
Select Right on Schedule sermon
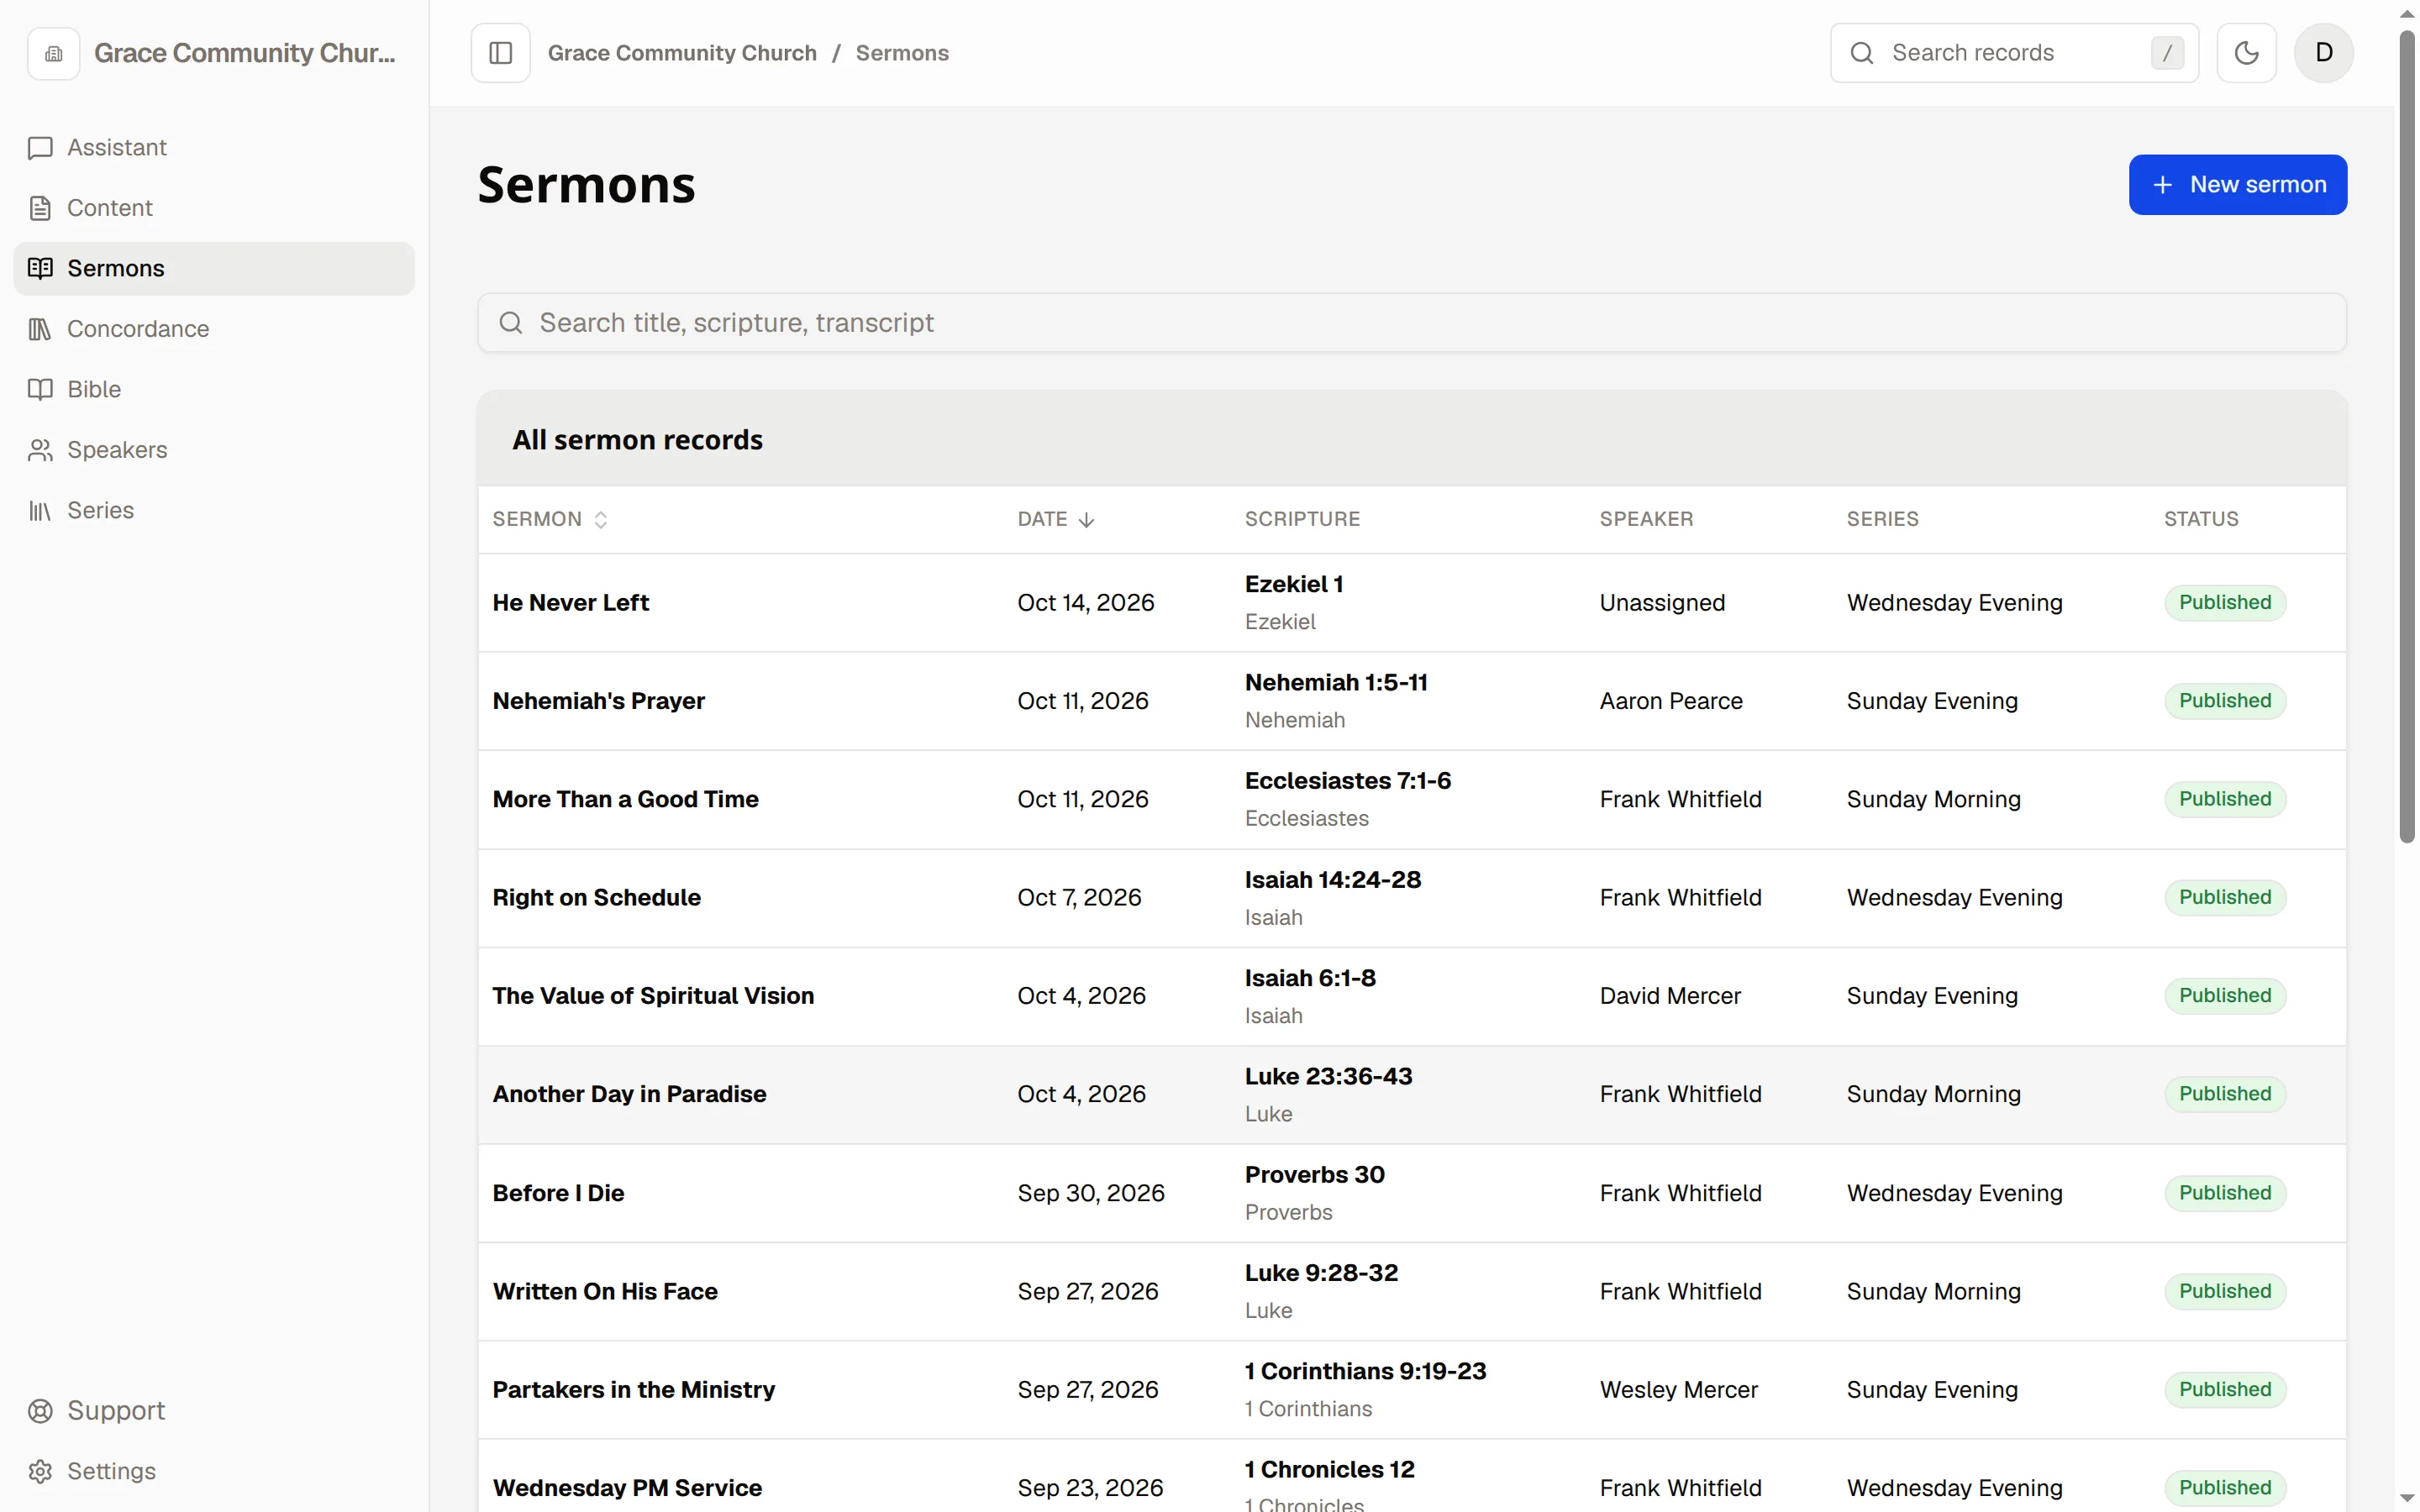coord(596,898)
